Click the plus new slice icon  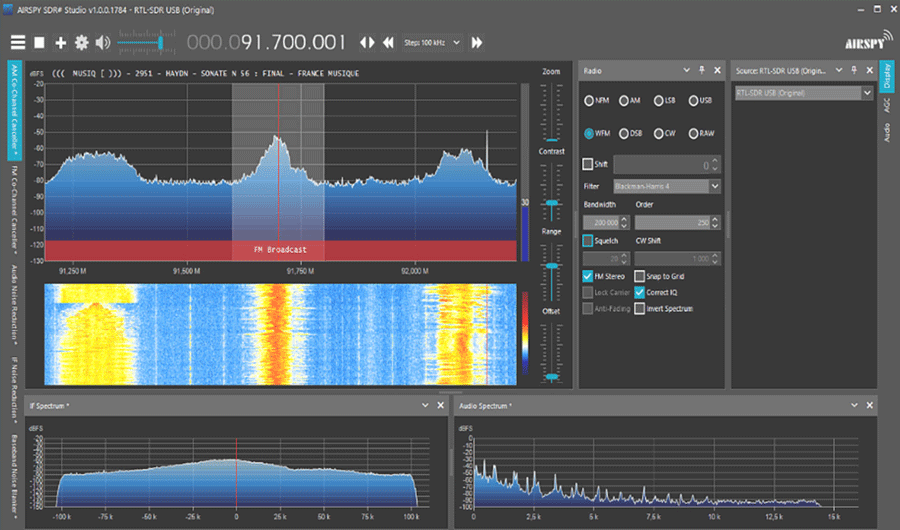click(x=60, y=42)
